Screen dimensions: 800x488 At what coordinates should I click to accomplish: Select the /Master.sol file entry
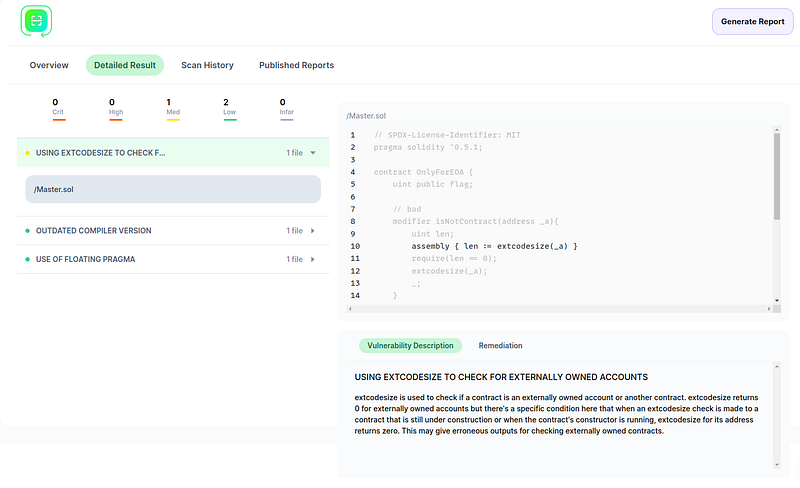(x=172, y=189)
